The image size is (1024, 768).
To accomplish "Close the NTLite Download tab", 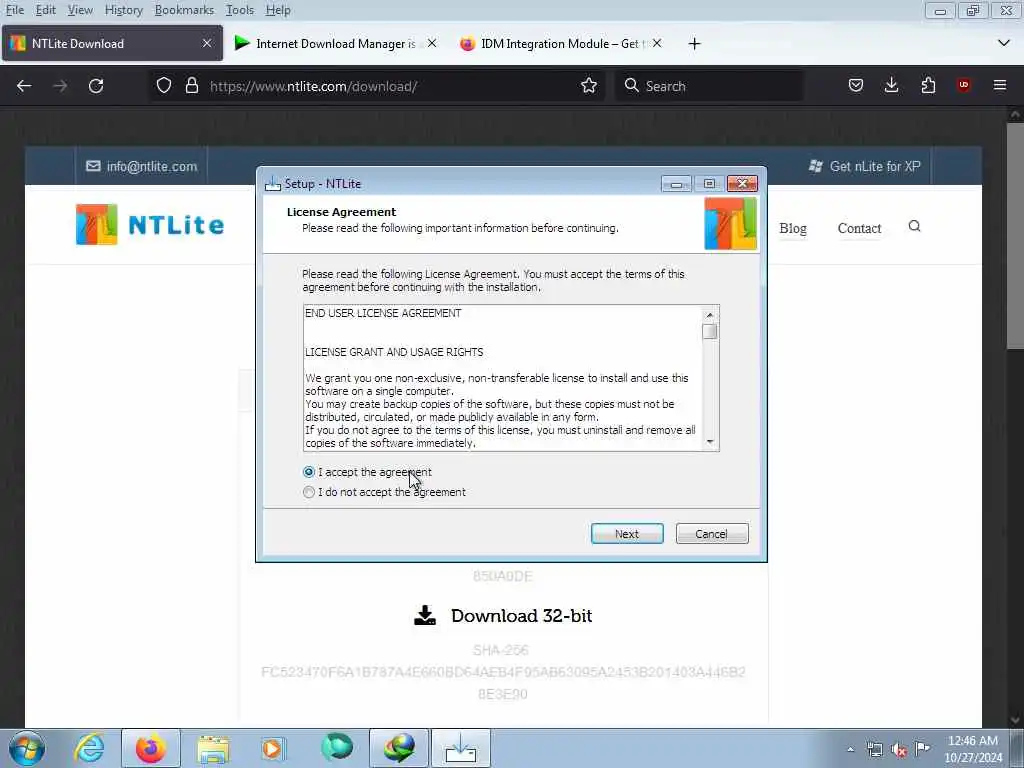I will [207, 43].
